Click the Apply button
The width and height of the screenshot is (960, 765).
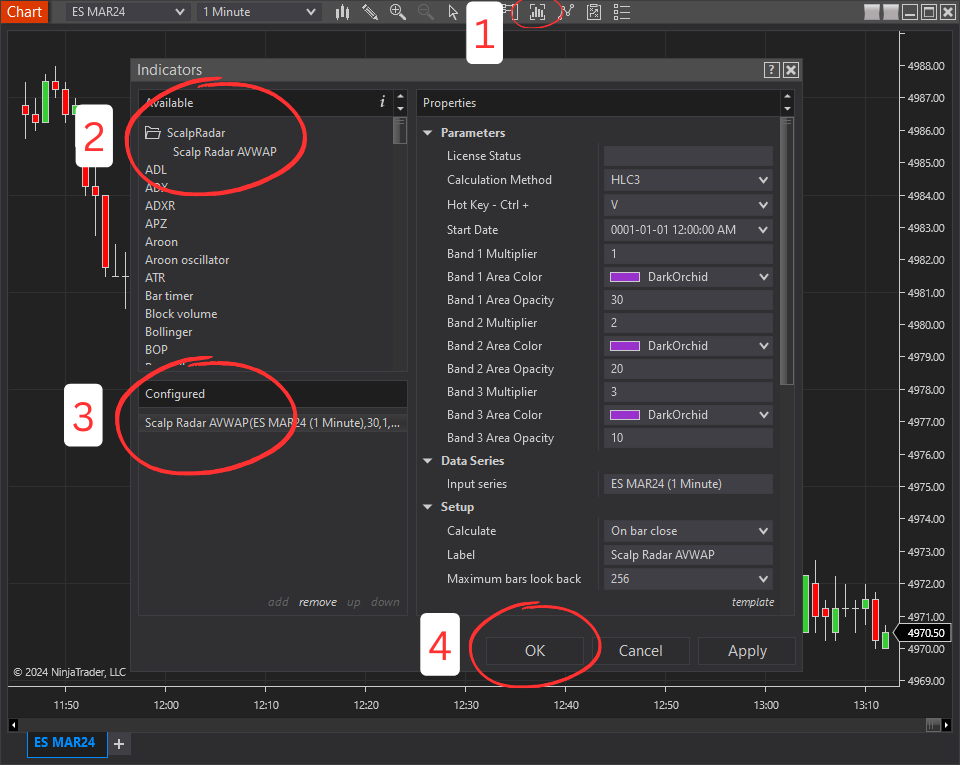(747, 651)
